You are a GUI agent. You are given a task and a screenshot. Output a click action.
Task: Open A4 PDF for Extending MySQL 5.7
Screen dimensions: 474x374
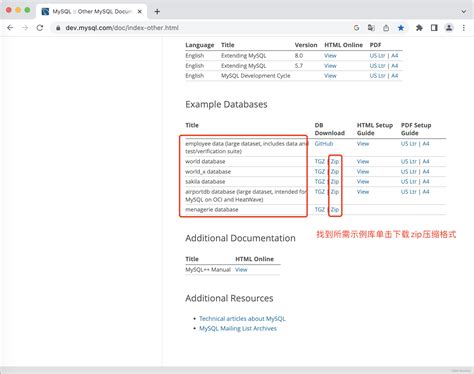tap(395, 66)
